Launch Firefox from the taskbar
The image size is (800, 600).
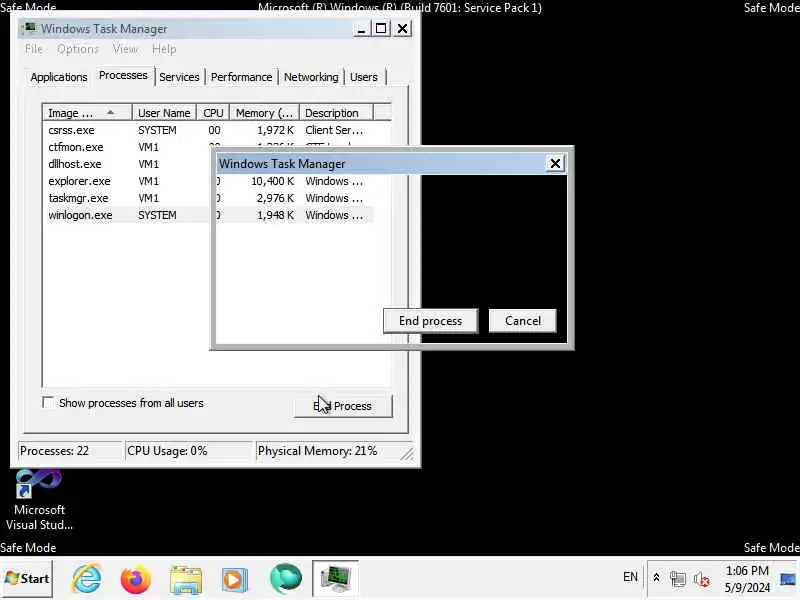tap(136, 580)
